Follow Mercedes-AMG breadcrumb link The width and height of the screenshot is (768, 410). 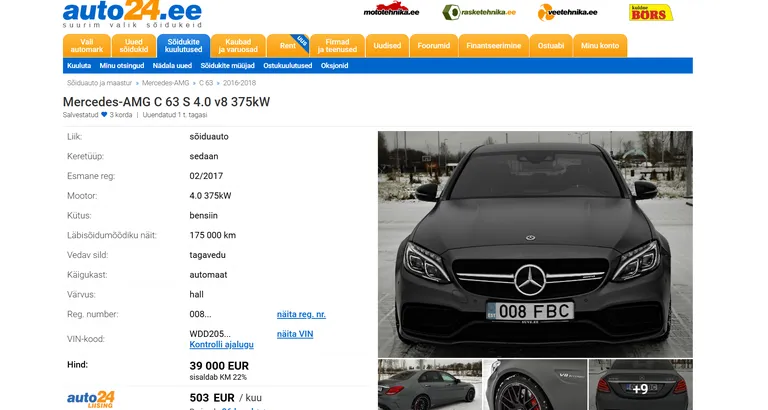pos(166,83)
